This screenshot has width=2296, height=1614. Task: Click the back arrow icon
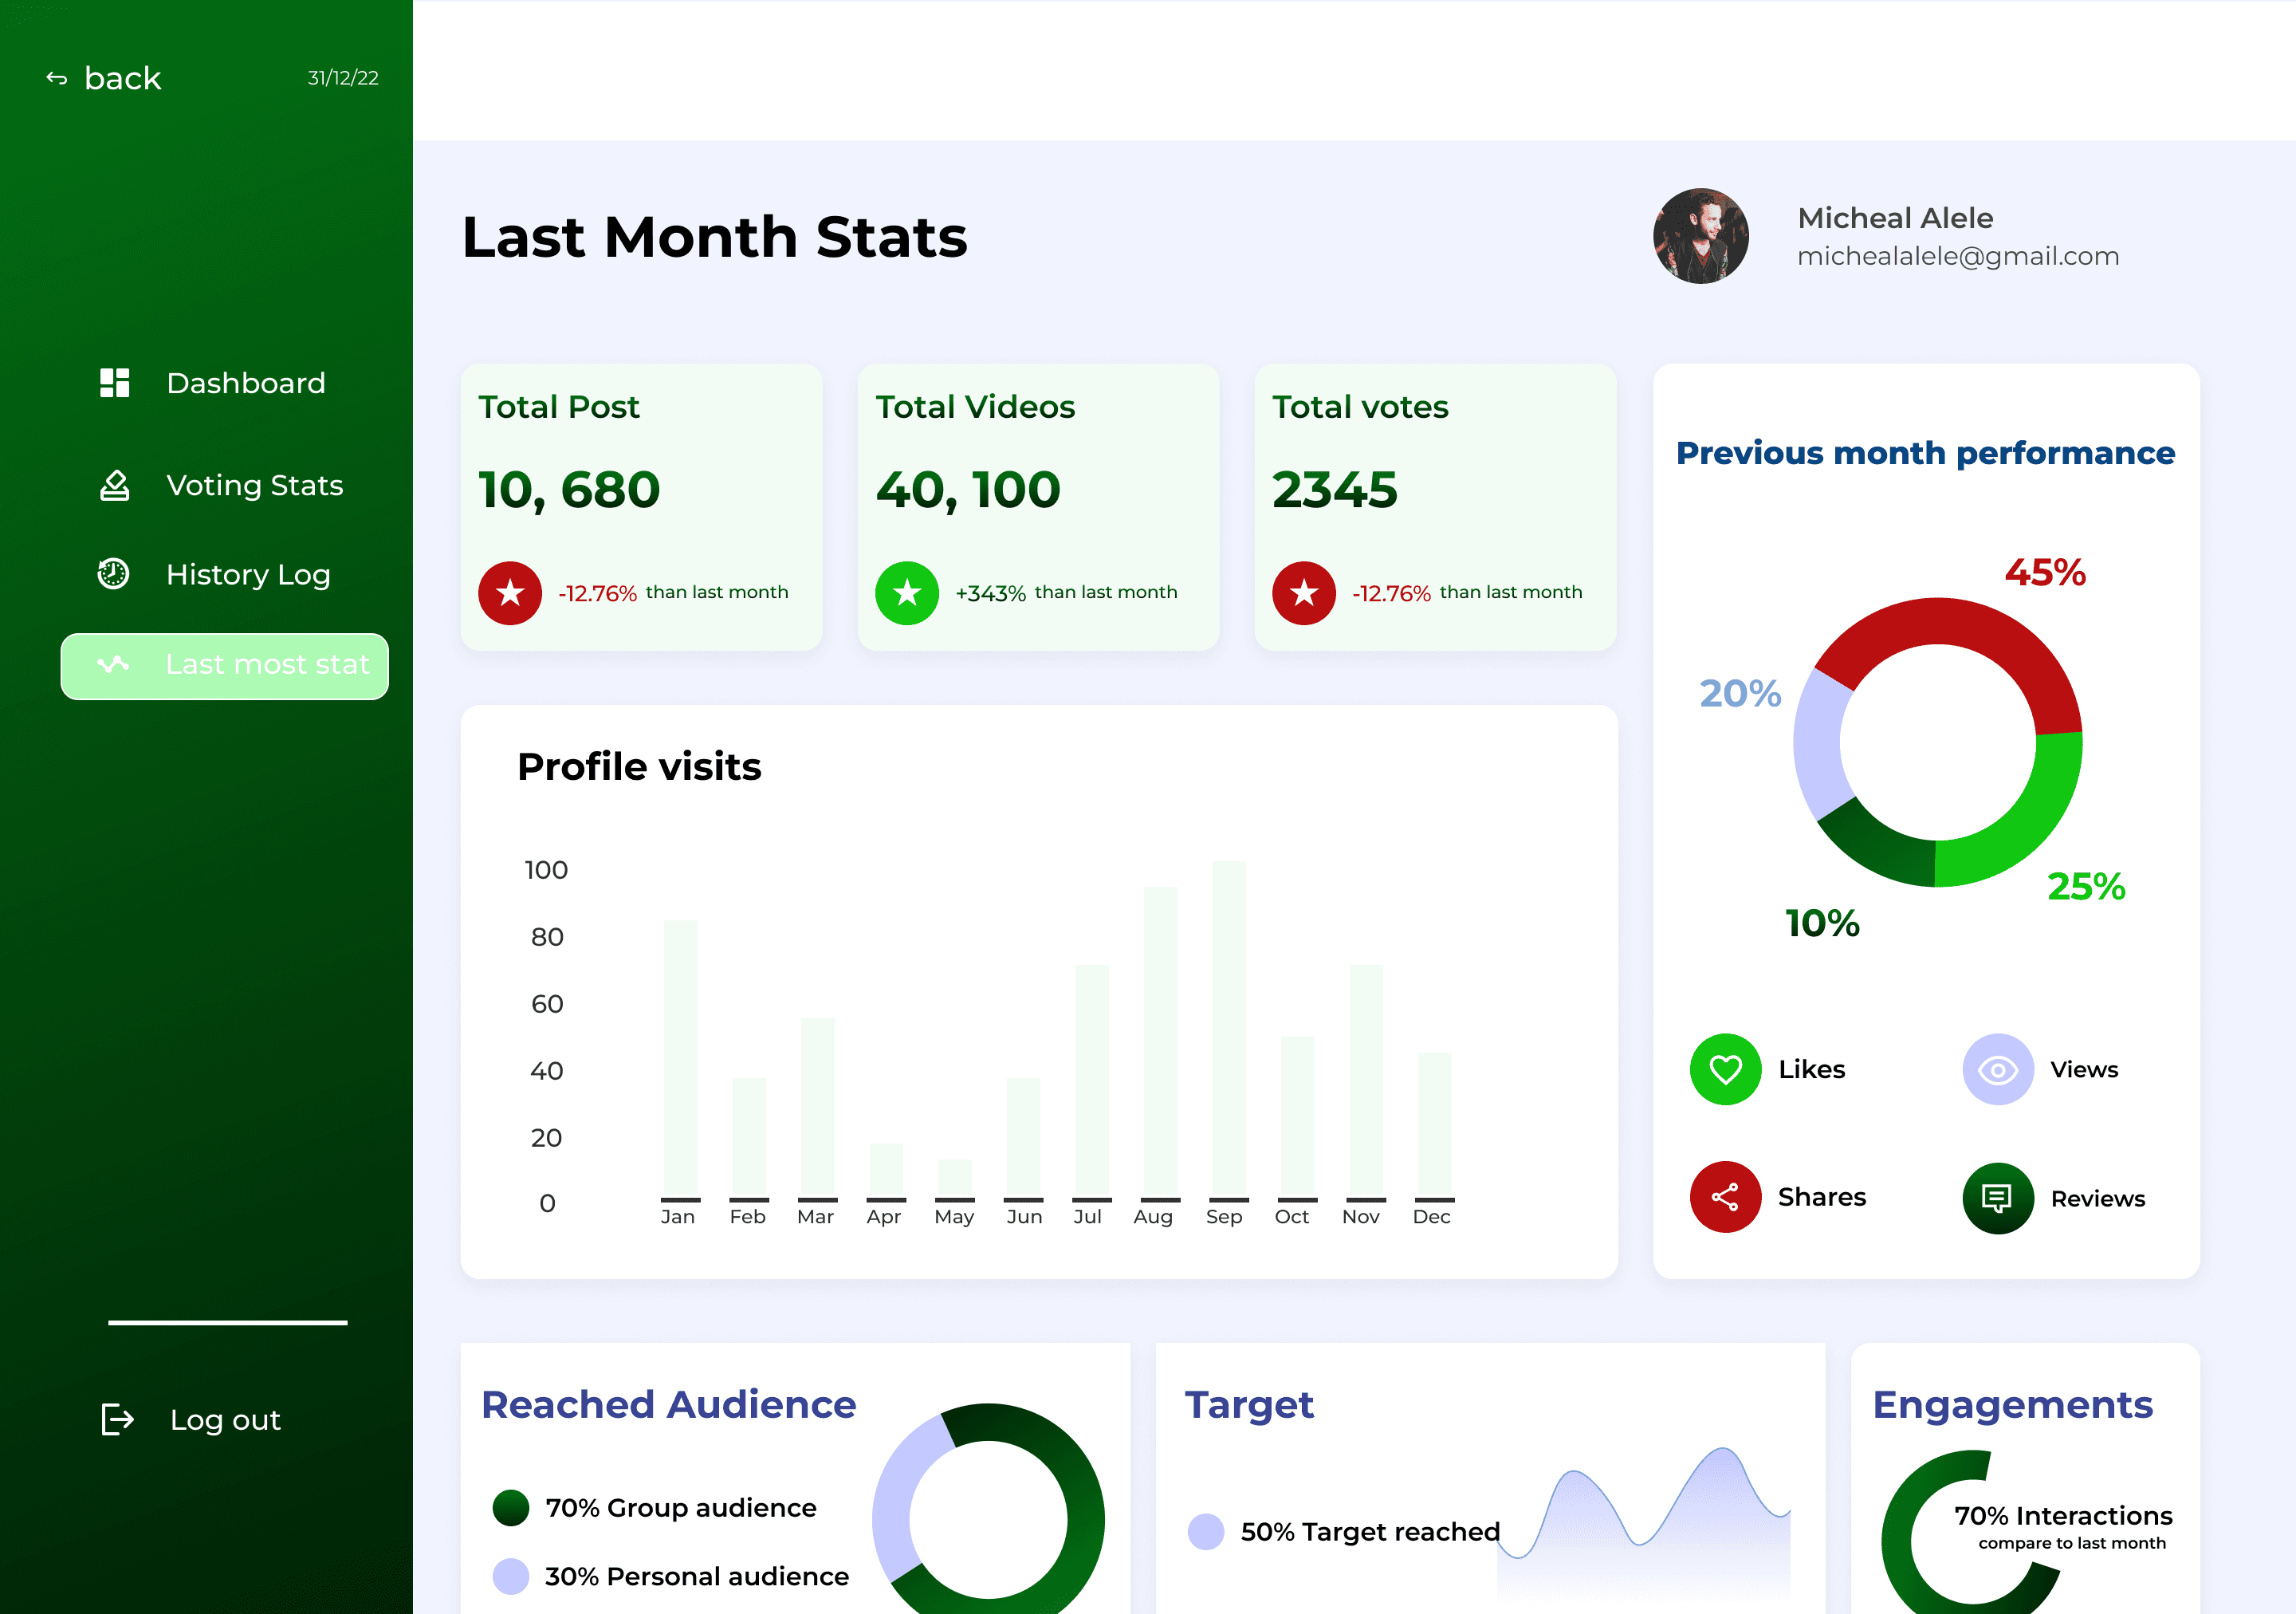pos(57,78)
